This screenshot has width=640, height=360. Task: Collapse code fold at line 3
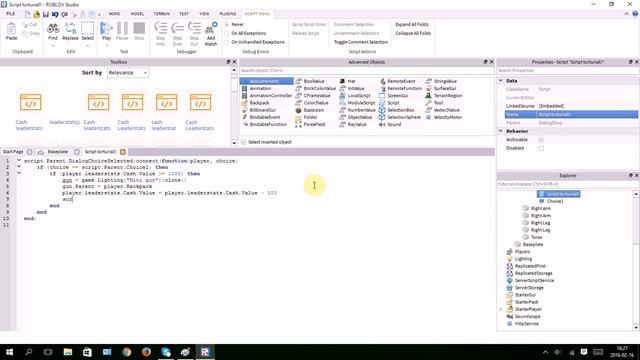coord(19,173)
